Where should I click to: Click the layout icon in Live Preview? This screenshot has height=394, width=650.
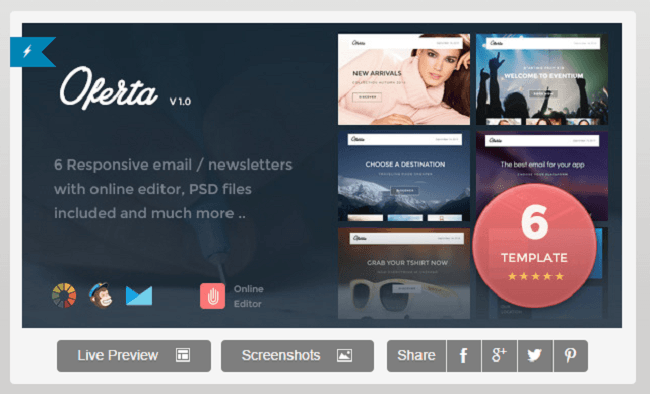click(x=183, y=355)
